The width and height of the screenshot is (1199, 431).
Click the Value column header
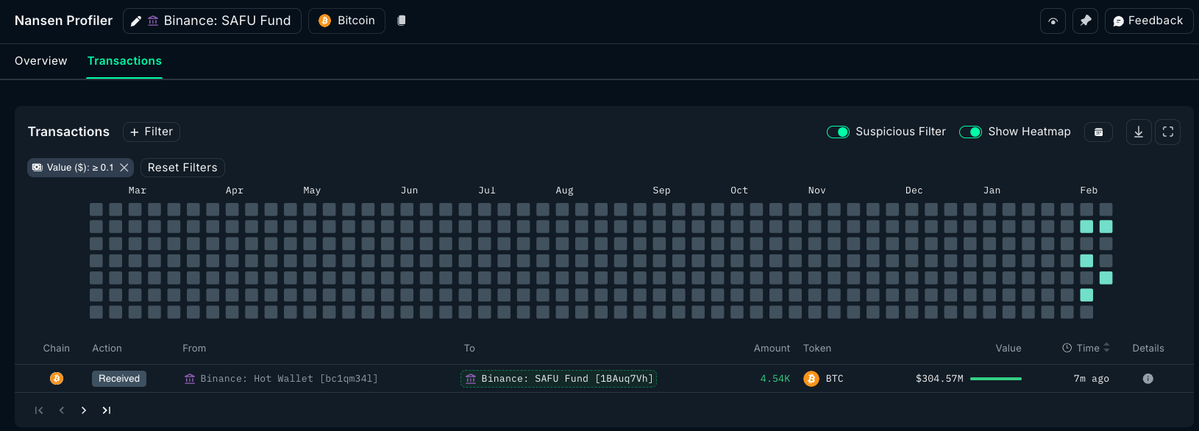point(1008,348)
